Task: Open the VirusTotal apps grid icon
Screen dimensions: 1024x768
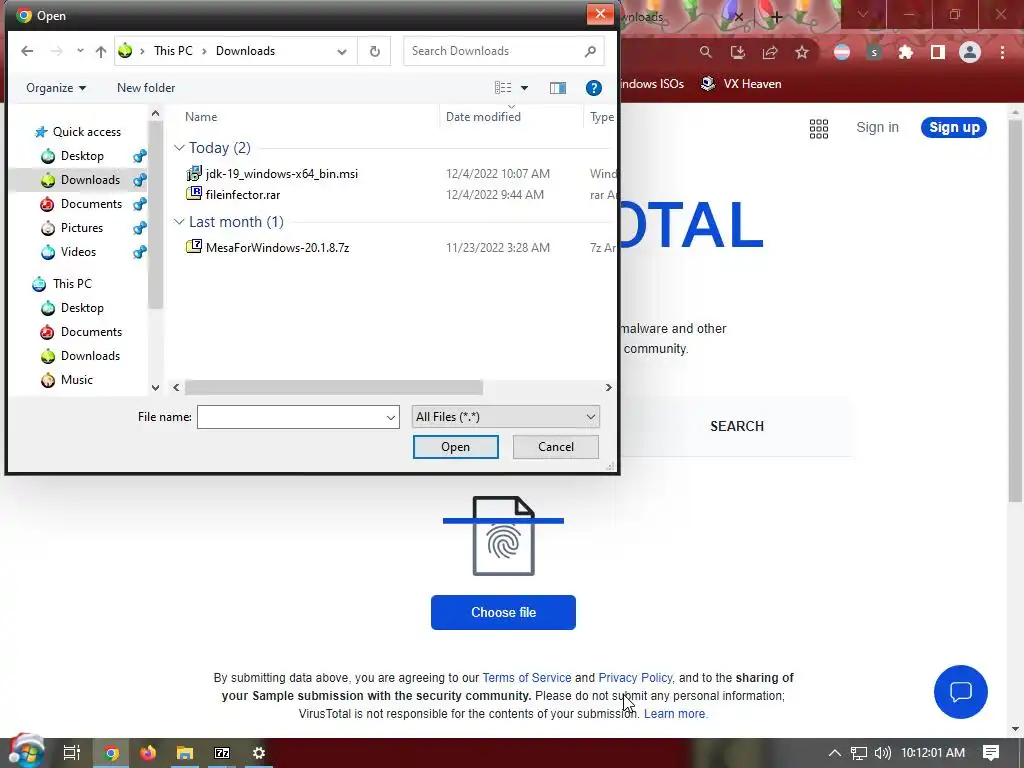Action: point(818,129)
